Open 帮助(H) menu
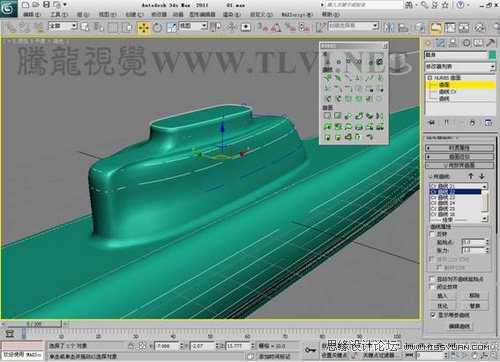This screenshot has height=362, width=500. pos(331,15)
